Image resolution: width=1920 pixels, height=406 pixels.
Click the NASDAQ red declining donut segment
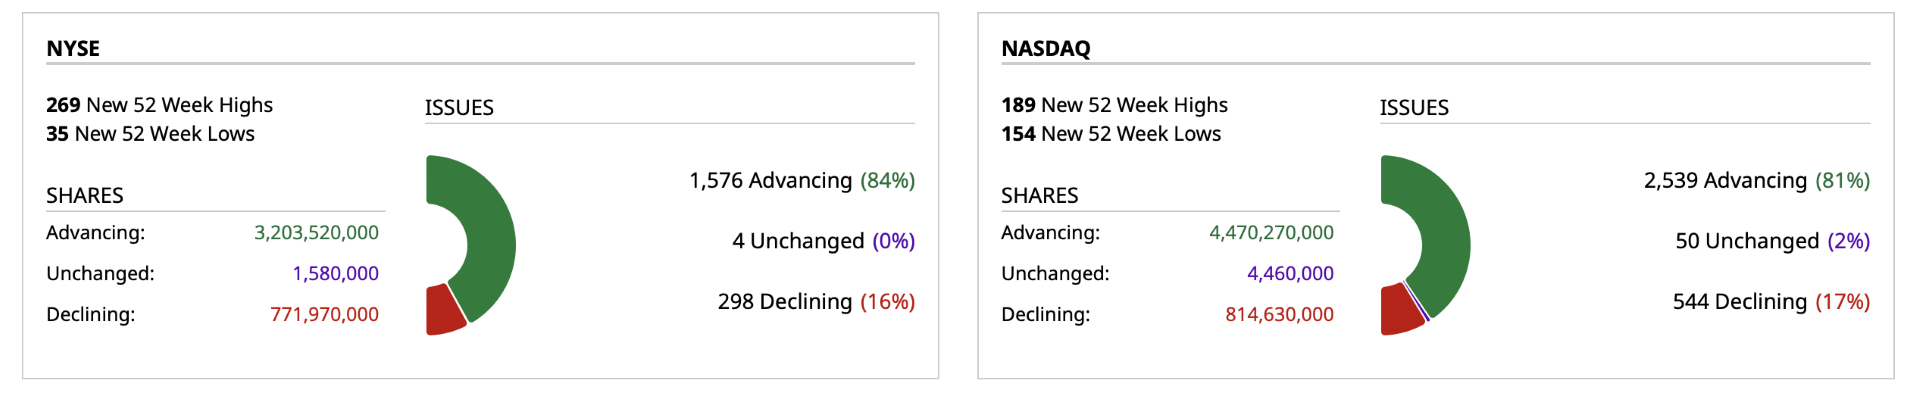click(x=1398, y=311)
